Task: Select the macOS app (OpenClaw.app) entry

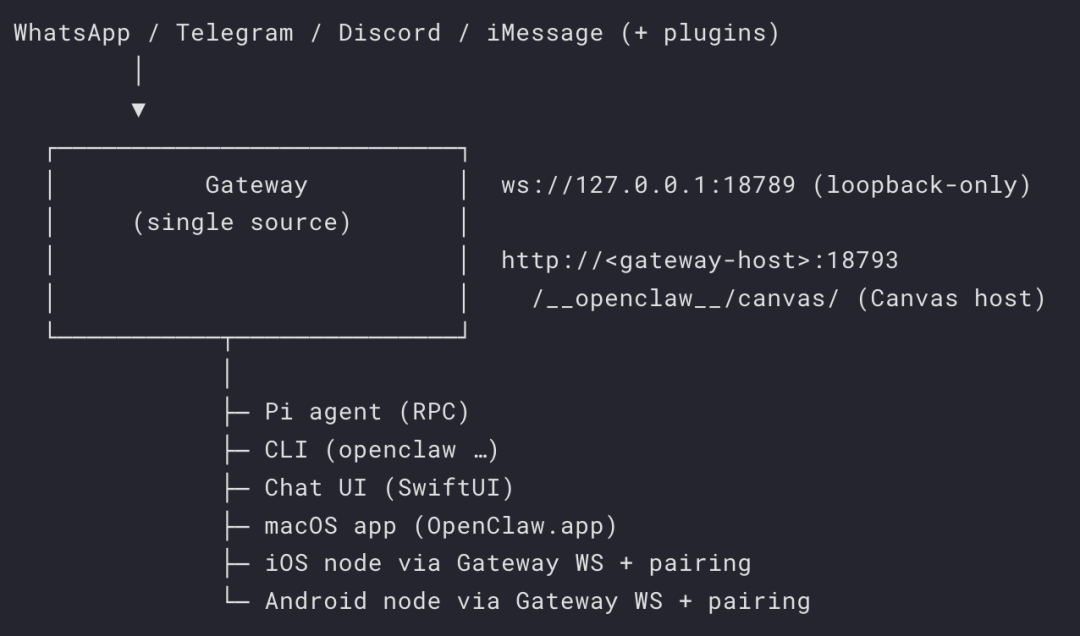Action: click(440, 526)
